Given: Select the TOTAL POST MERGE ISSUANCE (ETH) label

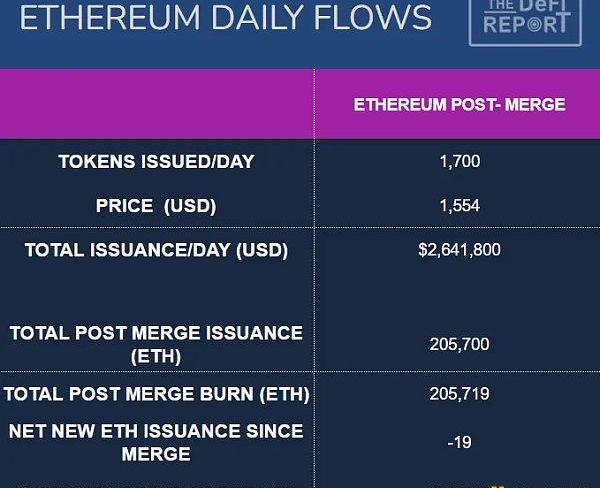Looking at the screenshot, I should [156, 344].
